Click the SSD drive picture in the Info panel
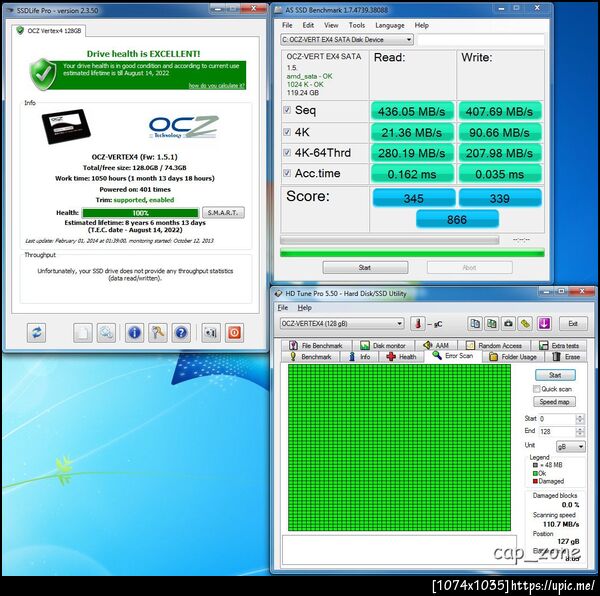 66,126
